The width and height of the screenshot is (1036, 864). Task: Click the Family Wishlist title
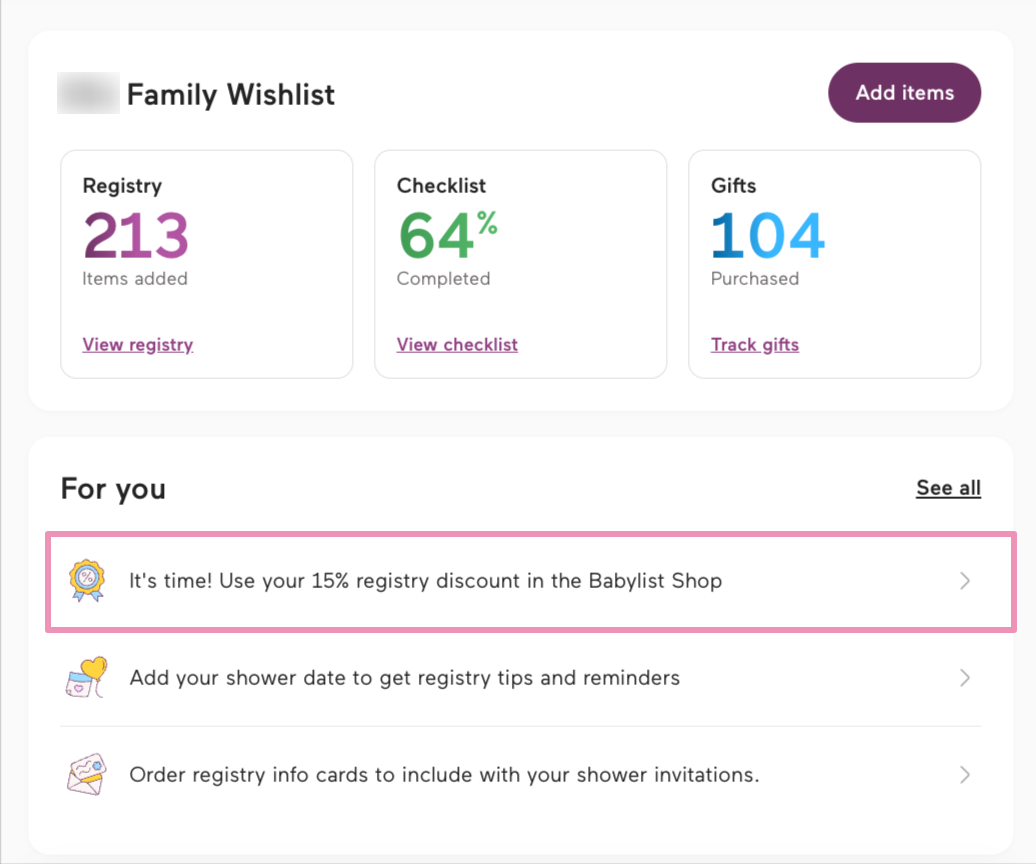click(x=230, y=94)
